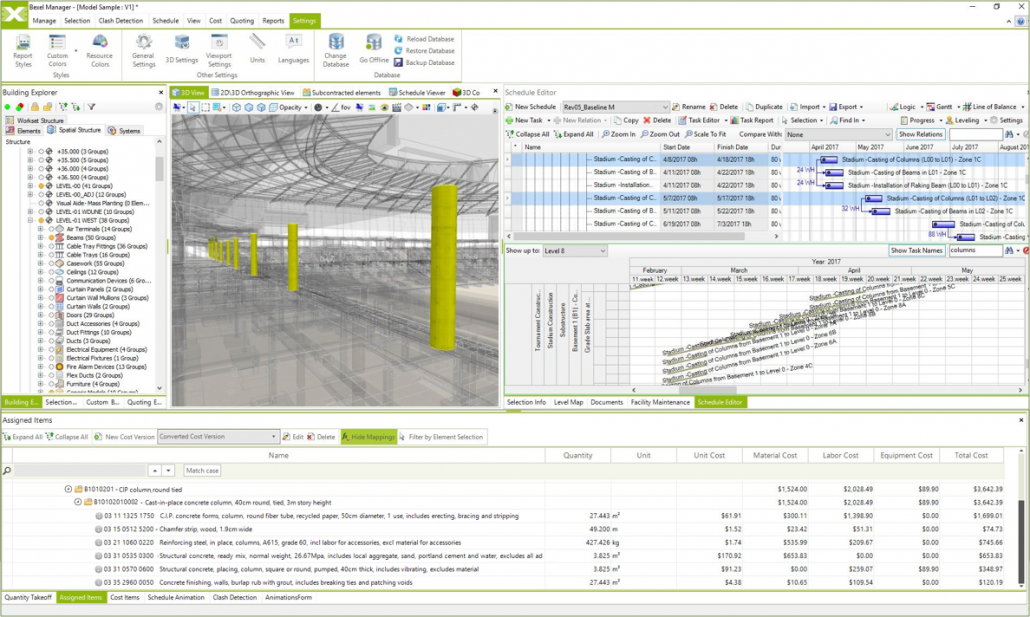
Task: Click Backup Database icon
Action: 398,62
